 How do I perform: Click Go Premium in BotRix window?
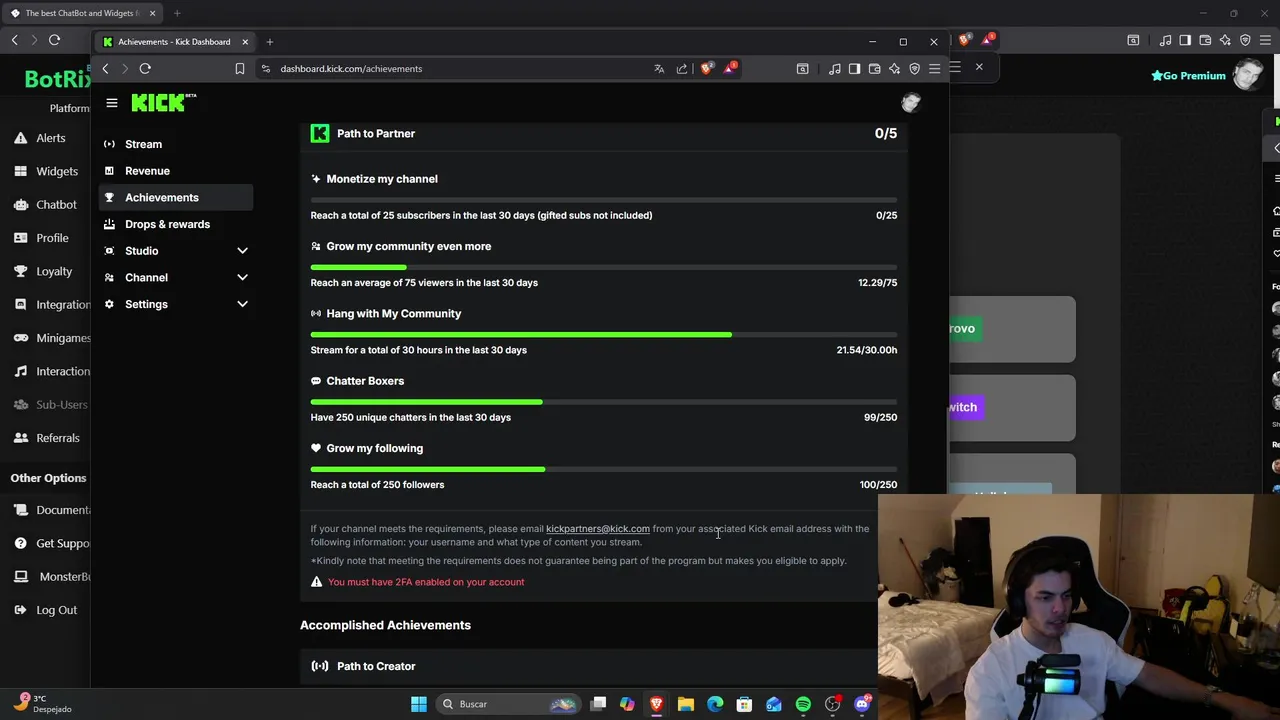point(1188,76)
